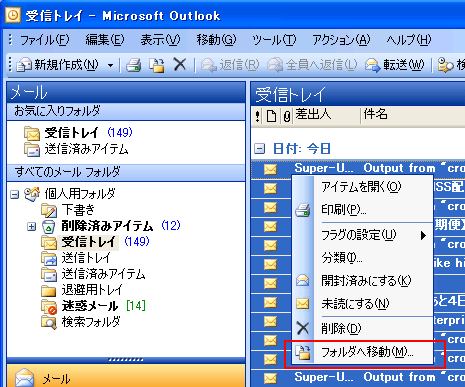Sort by importance column header
The height and width of the screenshot is (387, 465).
coord(257,116)
